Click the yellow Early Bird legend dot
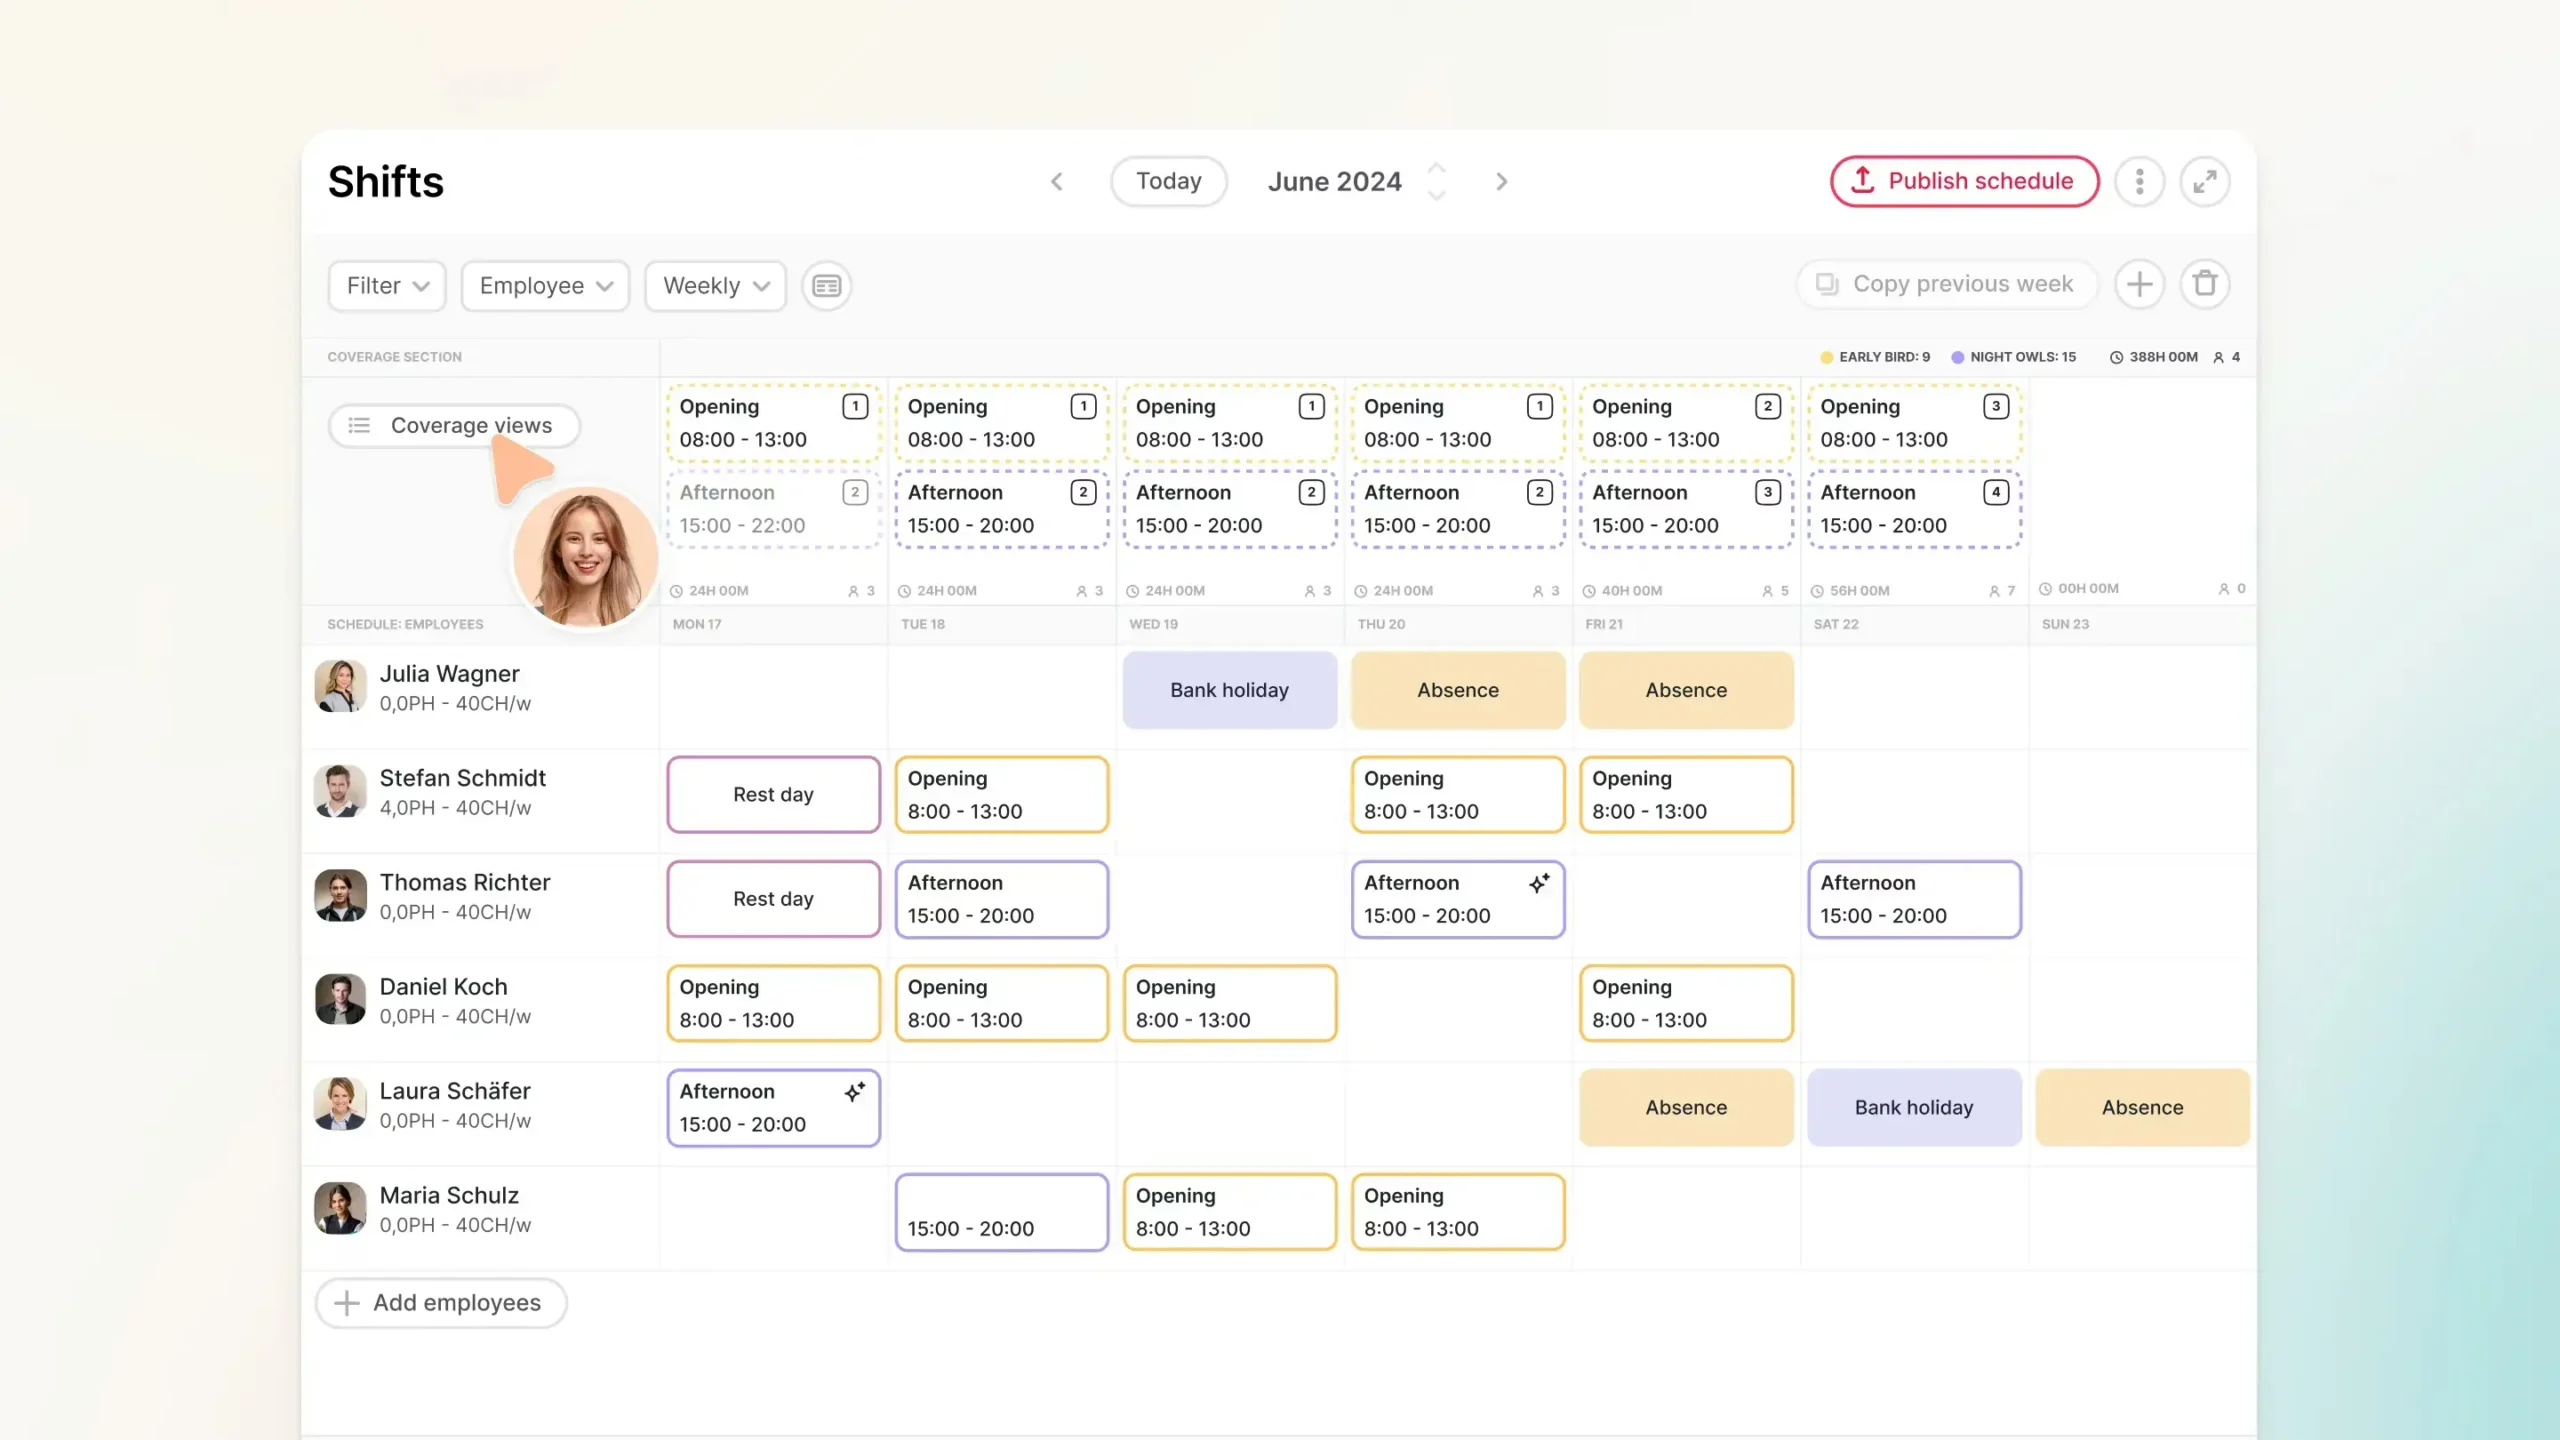Viewport: 2560px width, 1440px height. (1827, 357)
